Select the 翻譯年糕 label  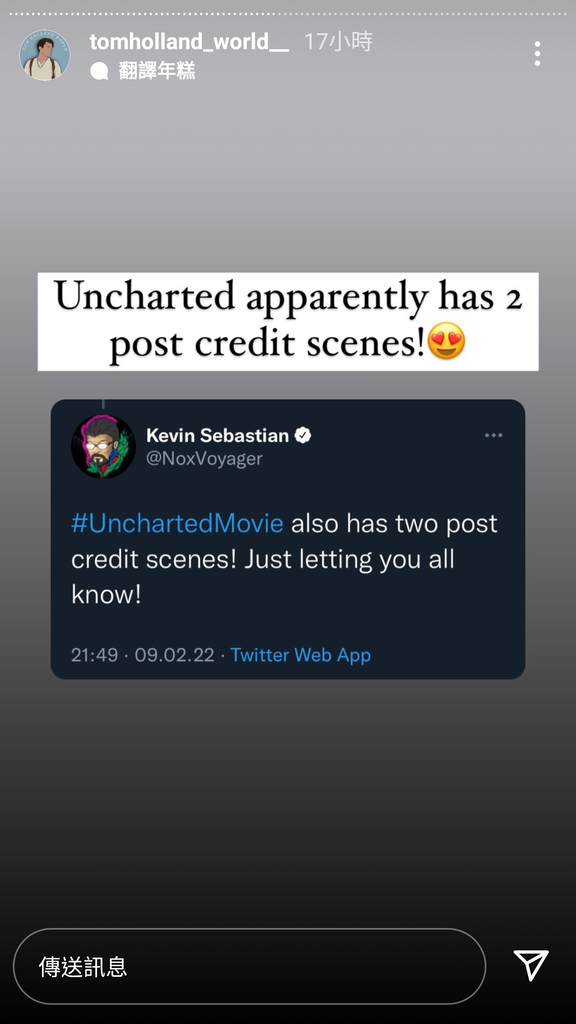coord(157,71)
